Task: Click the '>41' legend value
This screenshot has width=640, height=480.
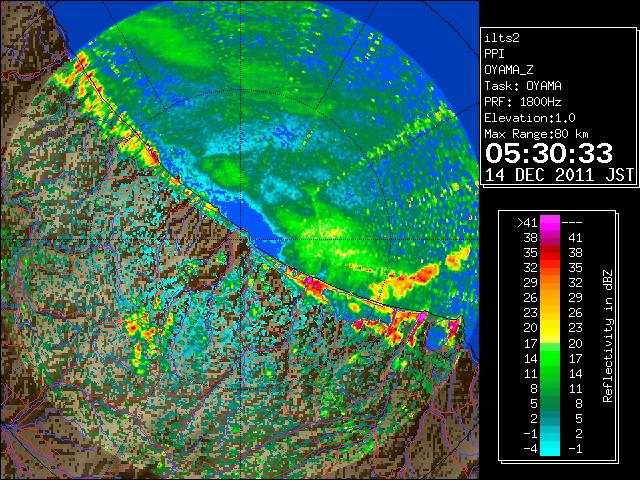Action: 527,222
